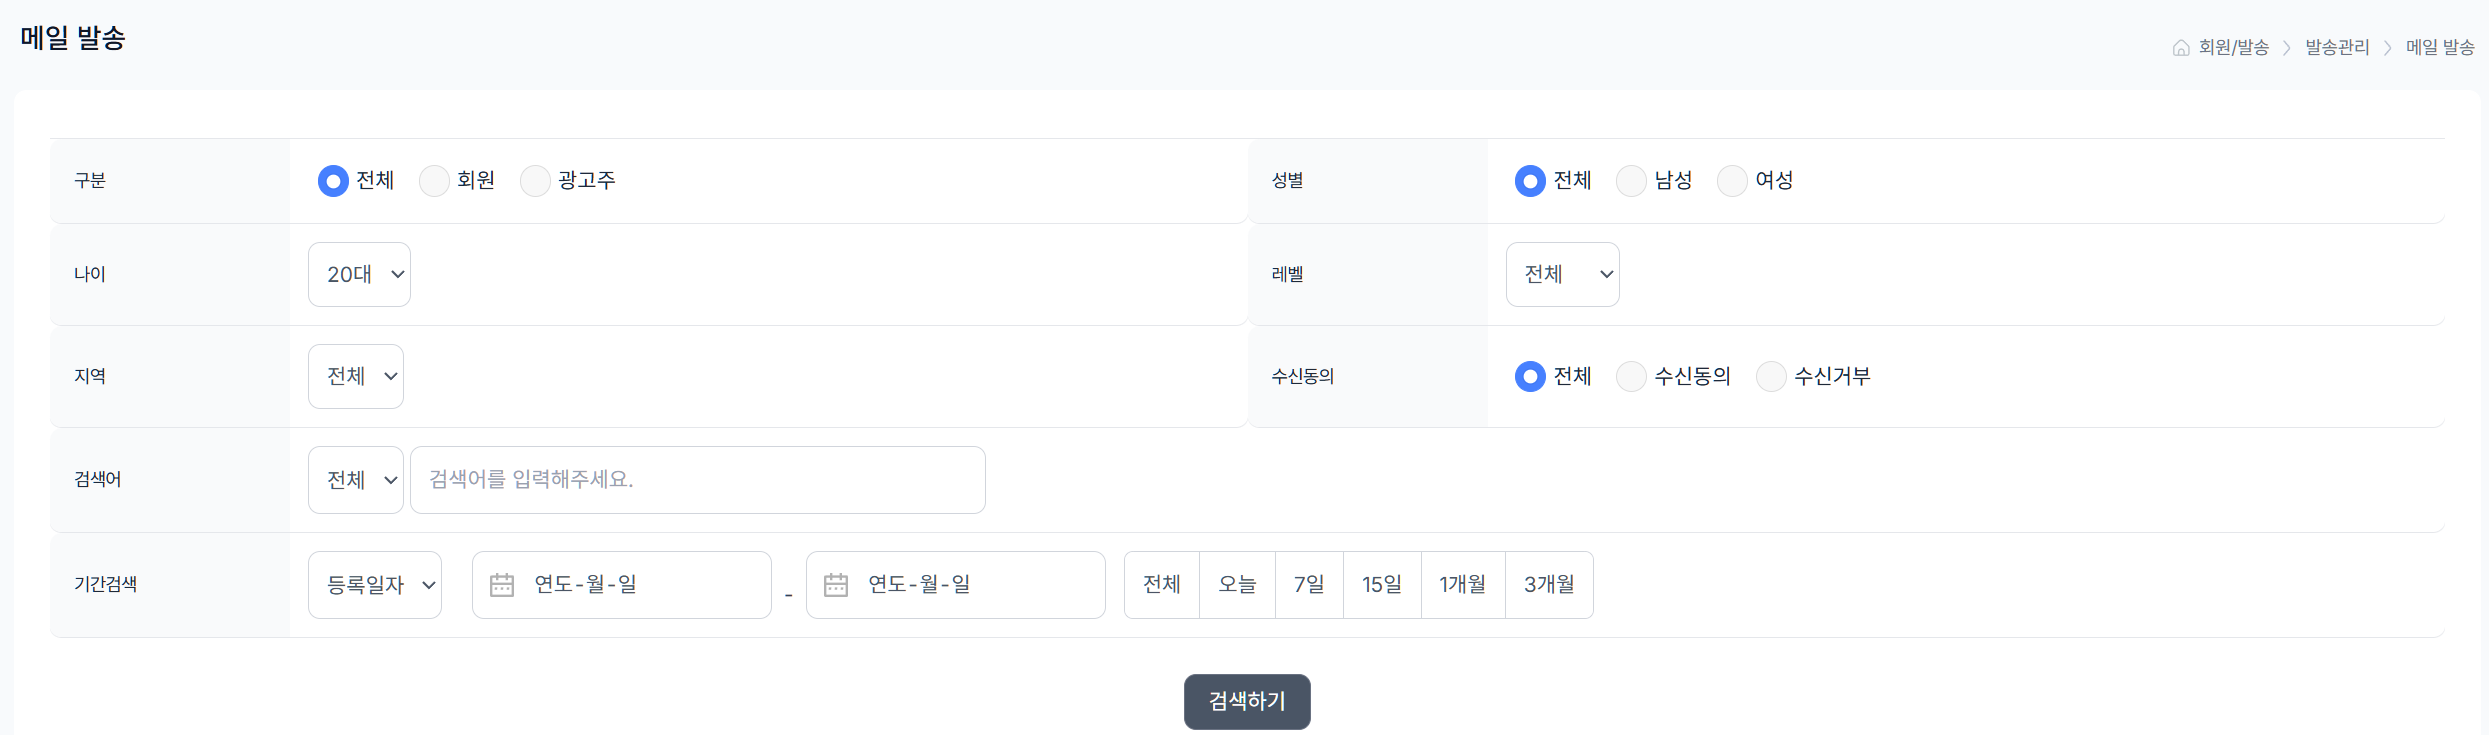This screenshot has width=2489, height=735.
Task: Open the 나이 dropdown showing 20대
Action: click(359, 274)
